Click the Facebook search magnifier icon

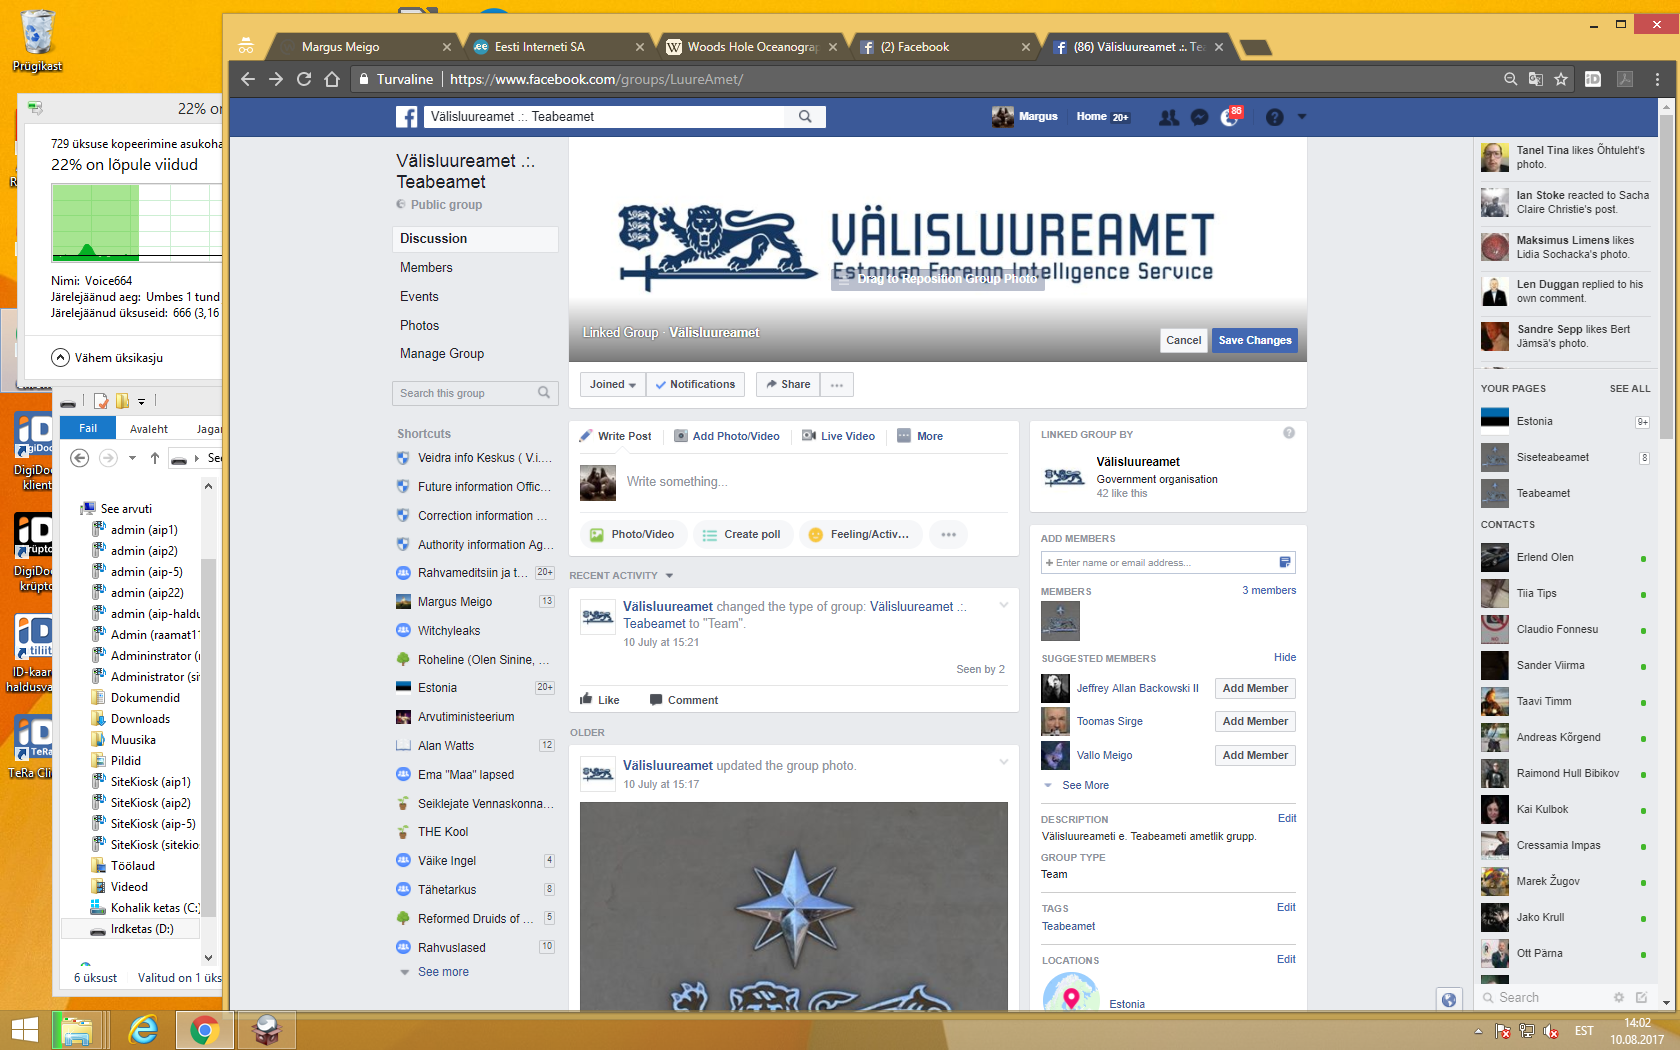pos(805,117)
